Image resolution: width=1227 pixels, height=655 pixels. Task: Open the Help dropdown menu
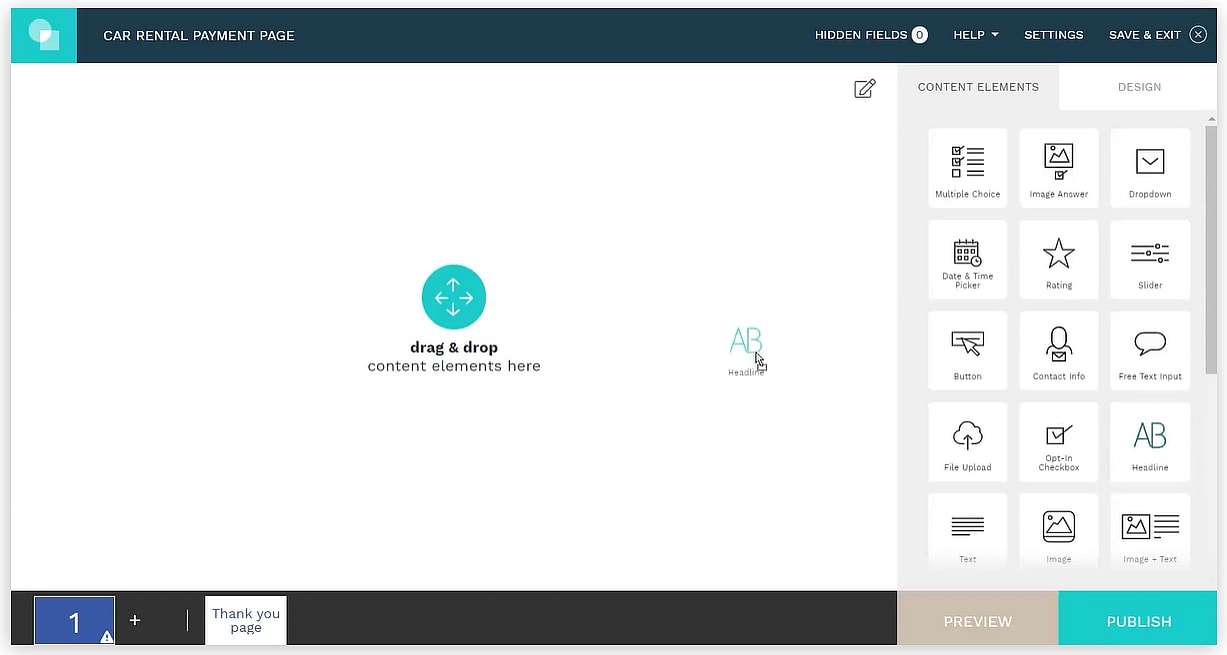tap(975, 35)
